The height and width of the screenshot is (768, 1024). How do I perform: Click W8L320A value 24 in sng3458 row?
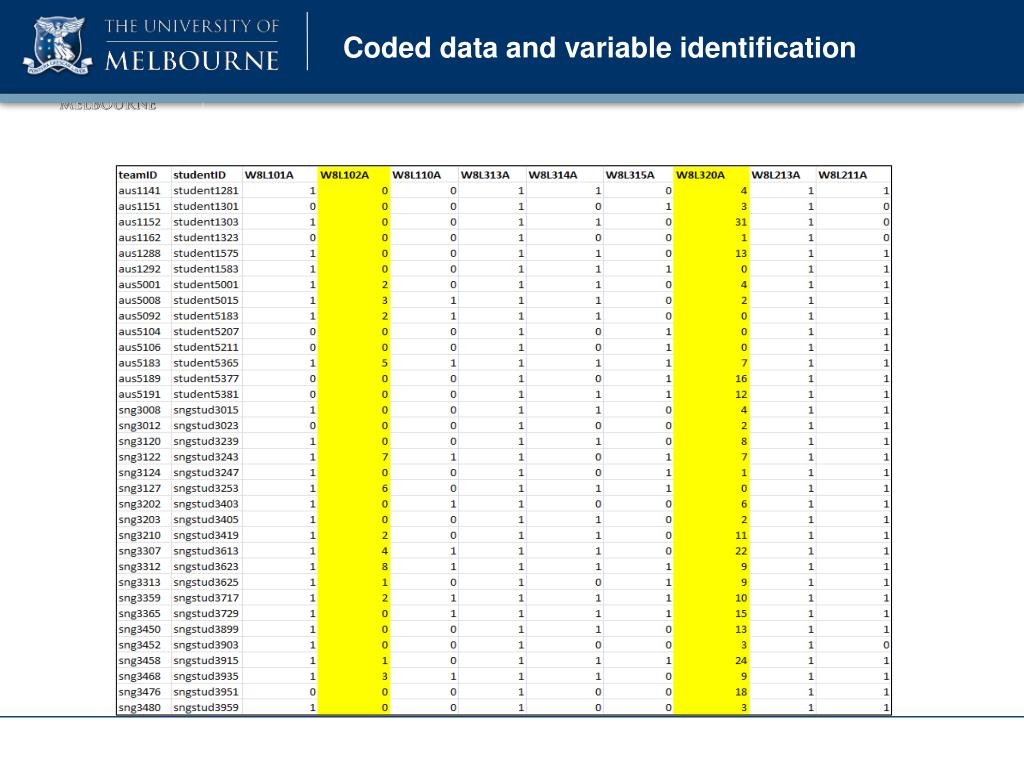click(741, 661)
